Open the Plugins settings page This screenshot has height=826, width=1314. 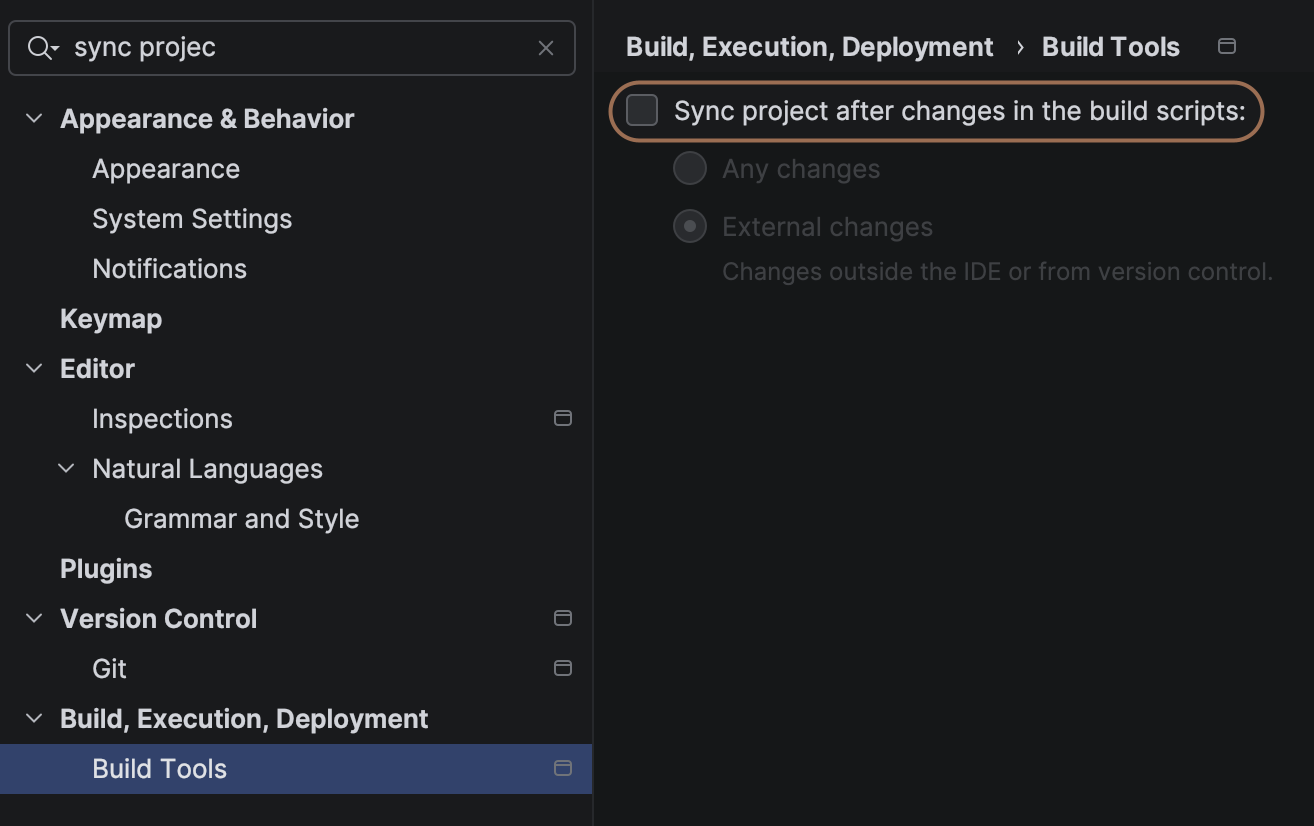pyautogui.click(x=106, y=569)
